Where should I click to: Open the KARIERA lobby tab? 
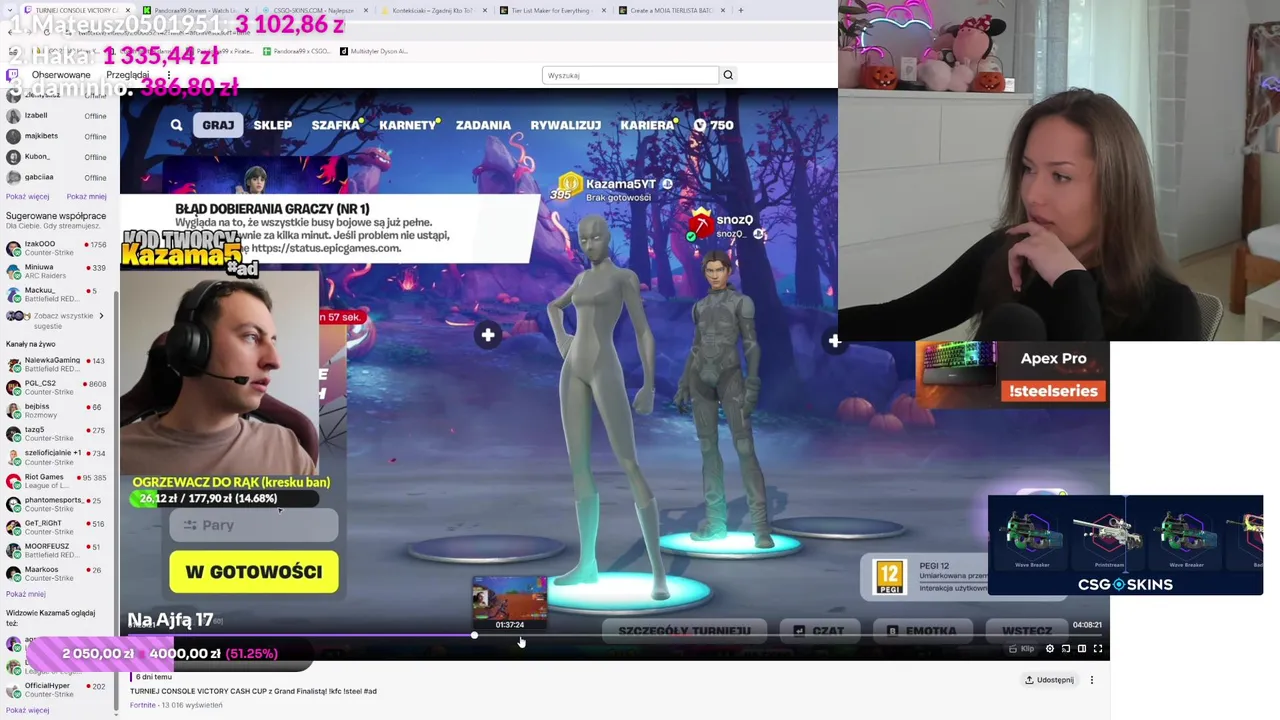coord(647,125)
